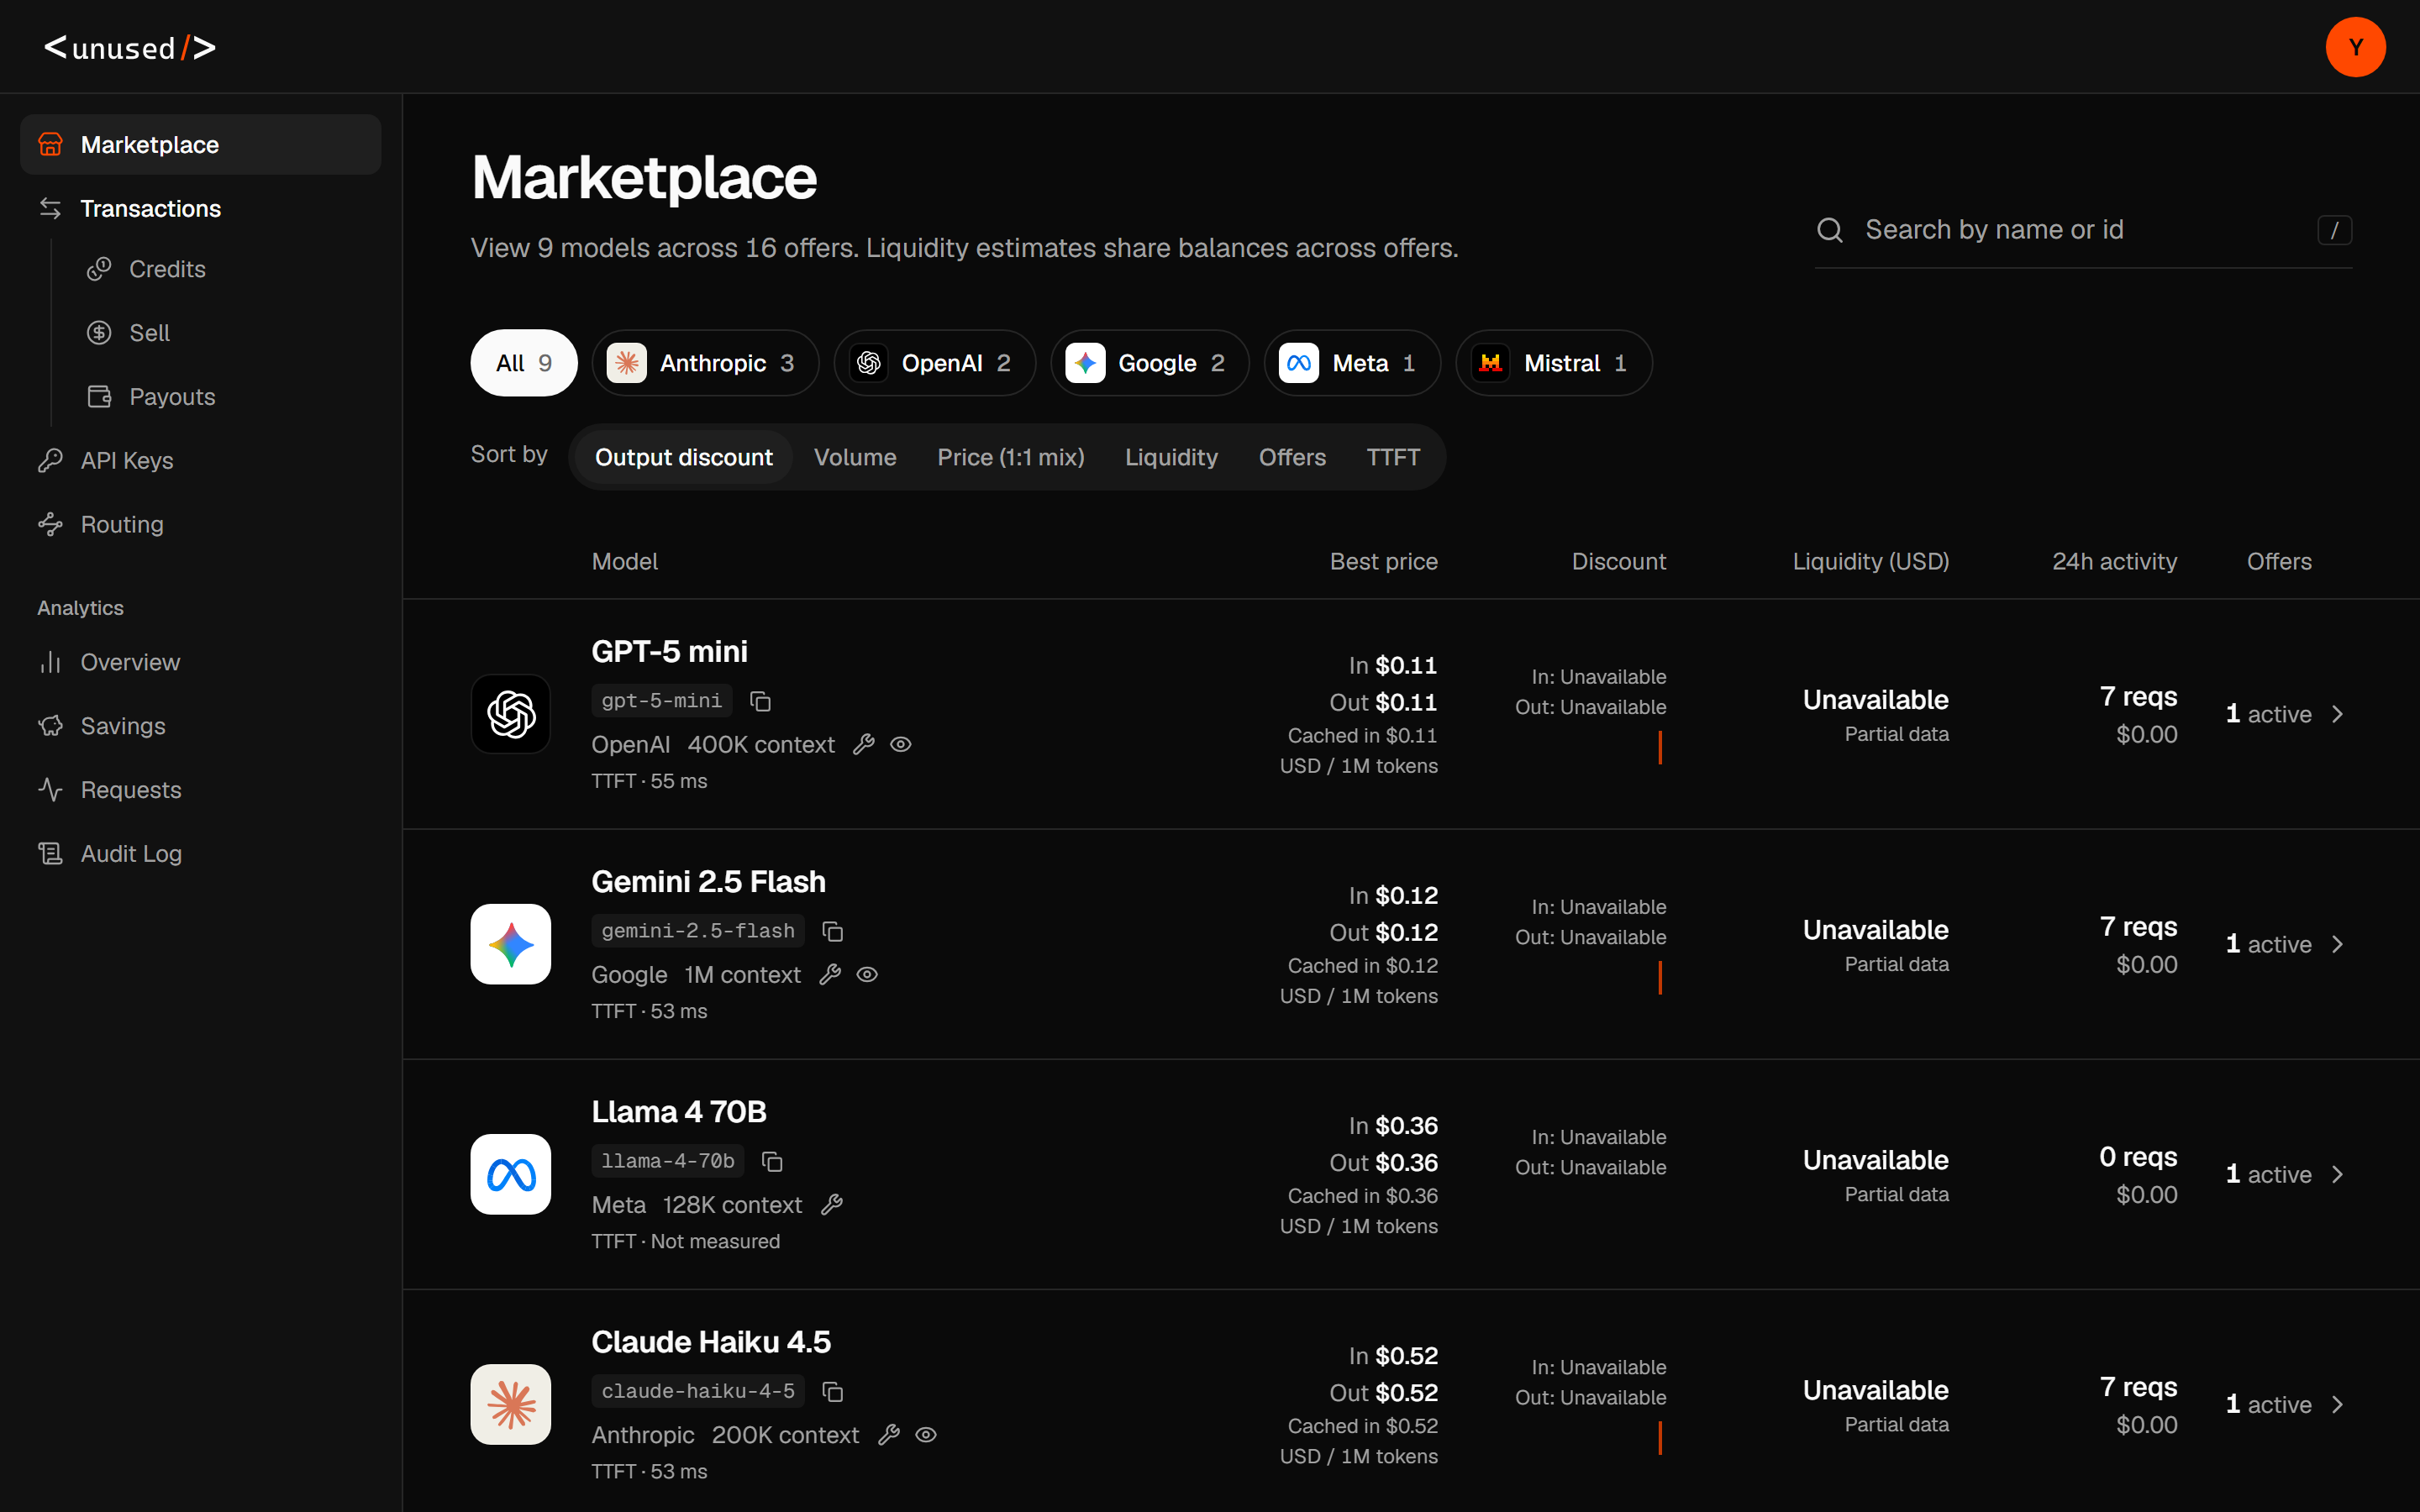The height and width of the screenshot is (1512, 2420).
Task: Click the eye vision icon on Claude Haiku 4.5
Action: point(926,1434)
